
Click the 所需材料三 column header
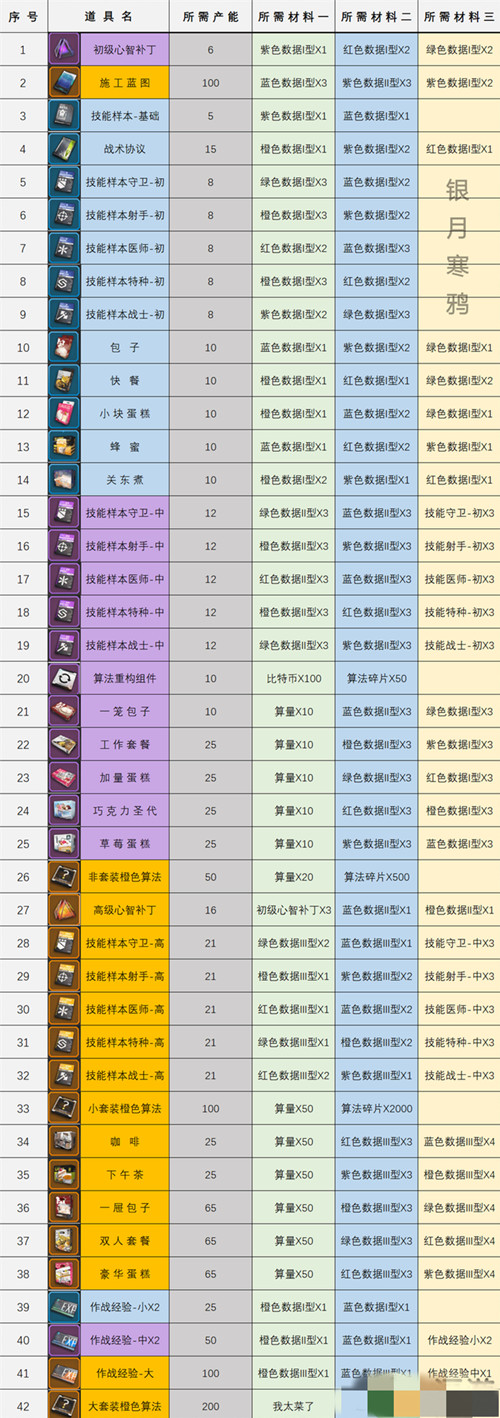[x=459, y=16]
